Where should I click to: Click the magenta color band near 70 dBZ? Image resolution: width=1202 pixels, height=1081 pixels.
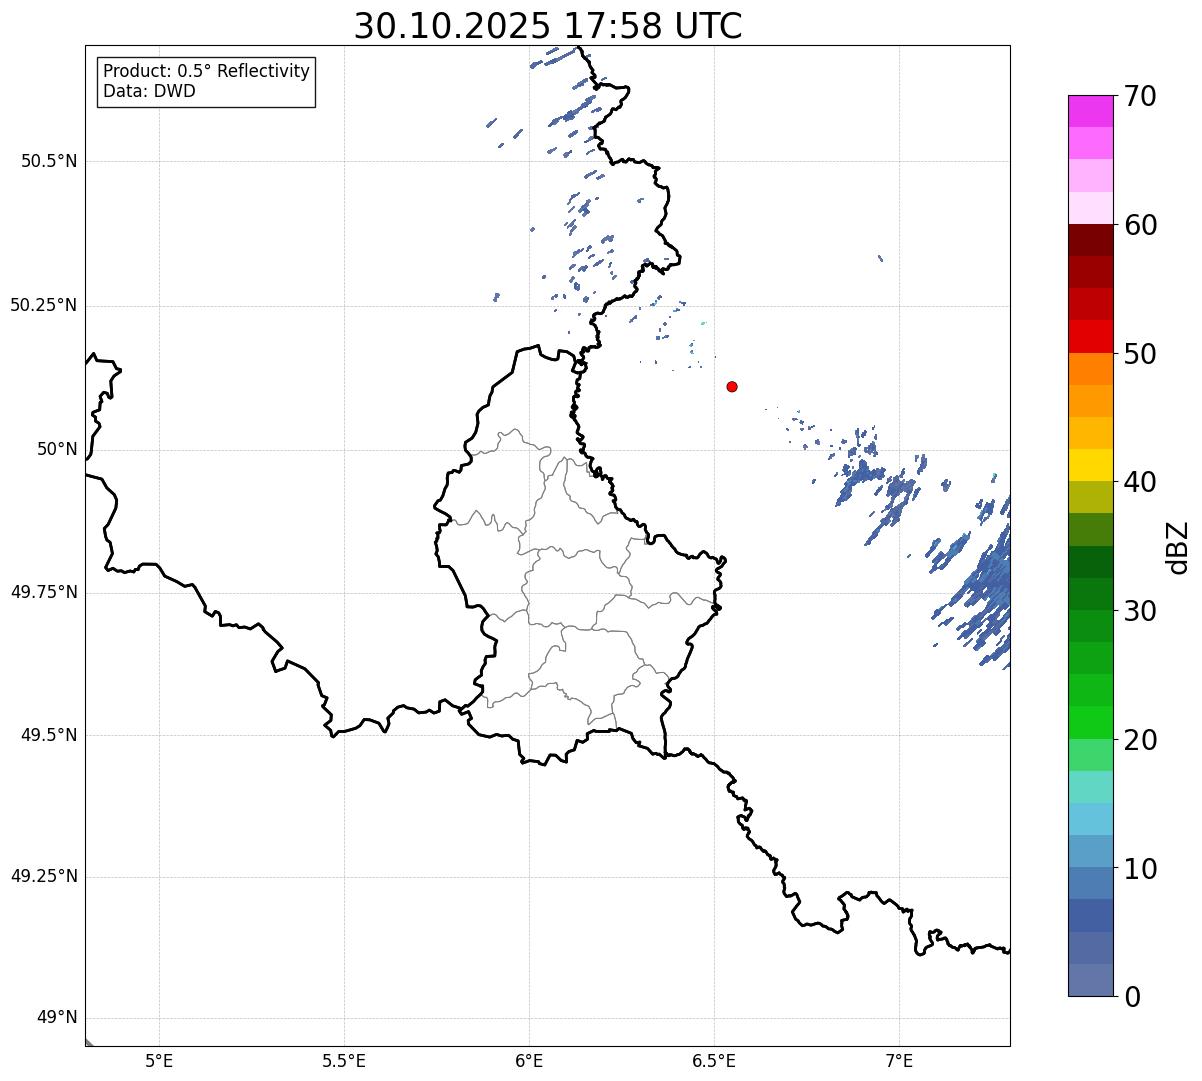coord(1090,111)
